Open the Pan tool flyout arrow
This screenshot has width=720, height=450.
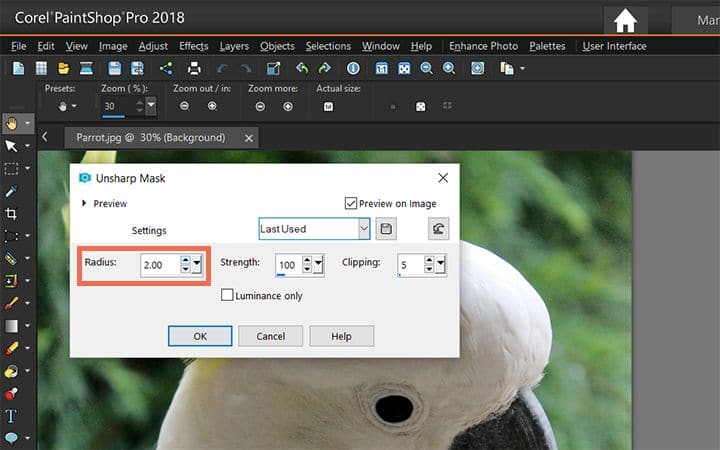click(28, 123)
